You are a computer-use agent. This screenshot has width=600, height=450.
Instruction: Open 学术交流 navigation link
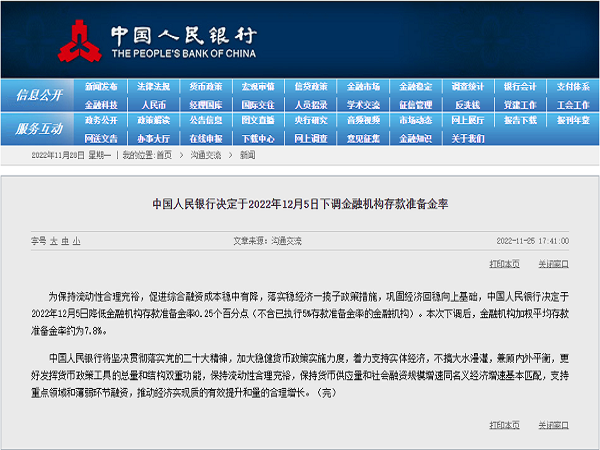pos(364,105)
